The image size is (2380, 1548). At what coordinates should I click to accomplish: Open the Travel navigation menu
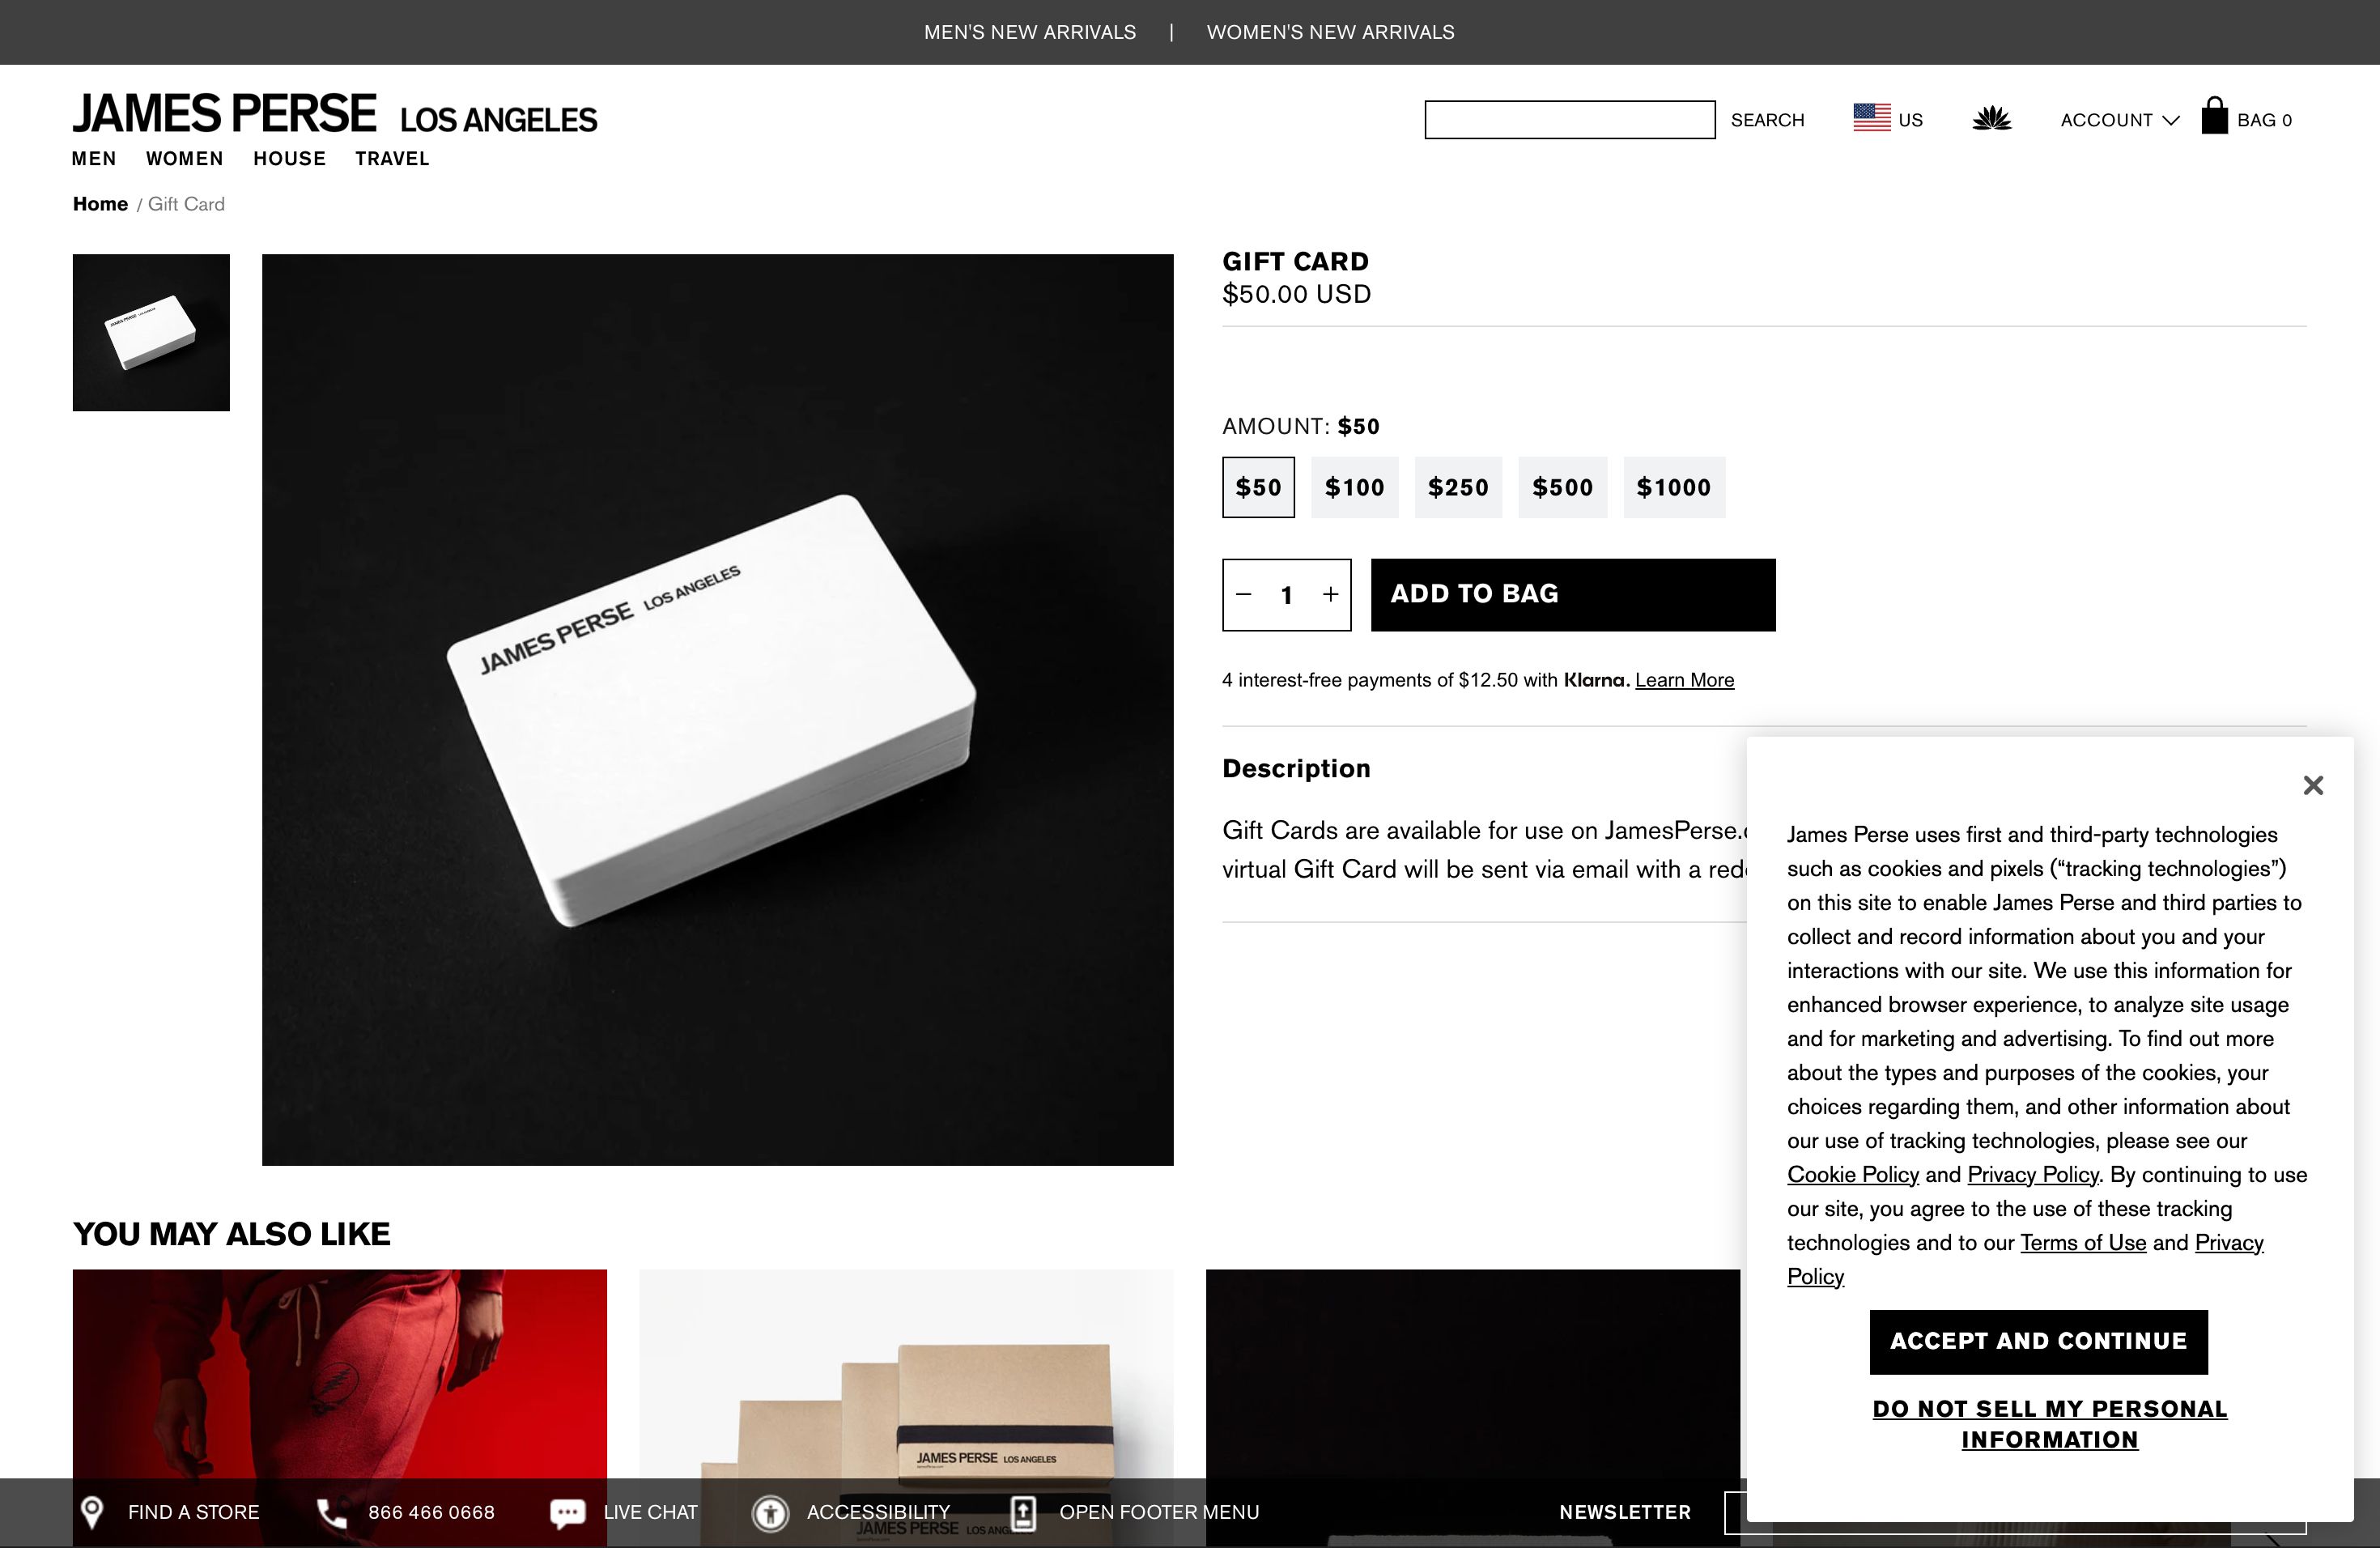392,158
